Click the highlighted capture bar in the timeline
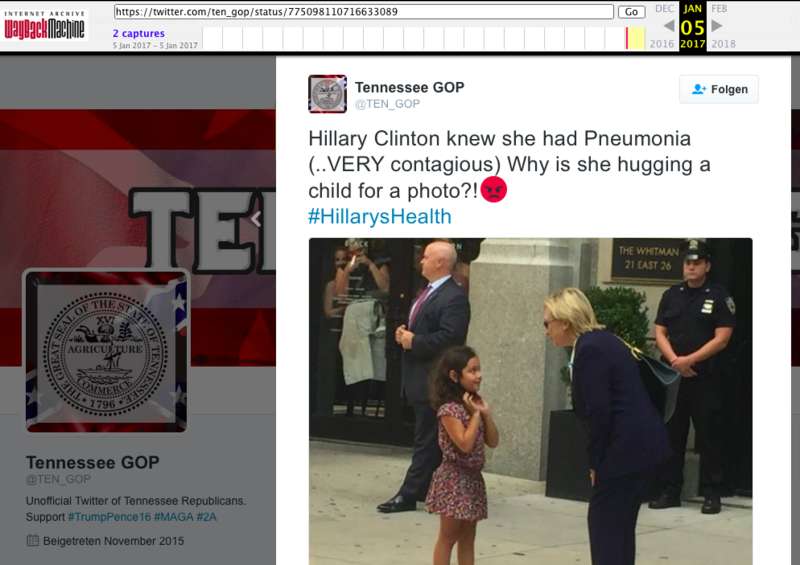This screenshot has width=800, height=565. tap(635, 38)
